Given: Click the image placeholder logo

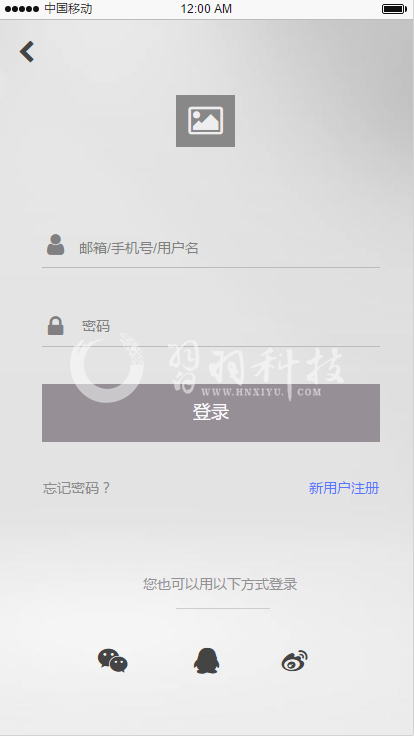Looking at the screenshot, I should pos(206,121).
